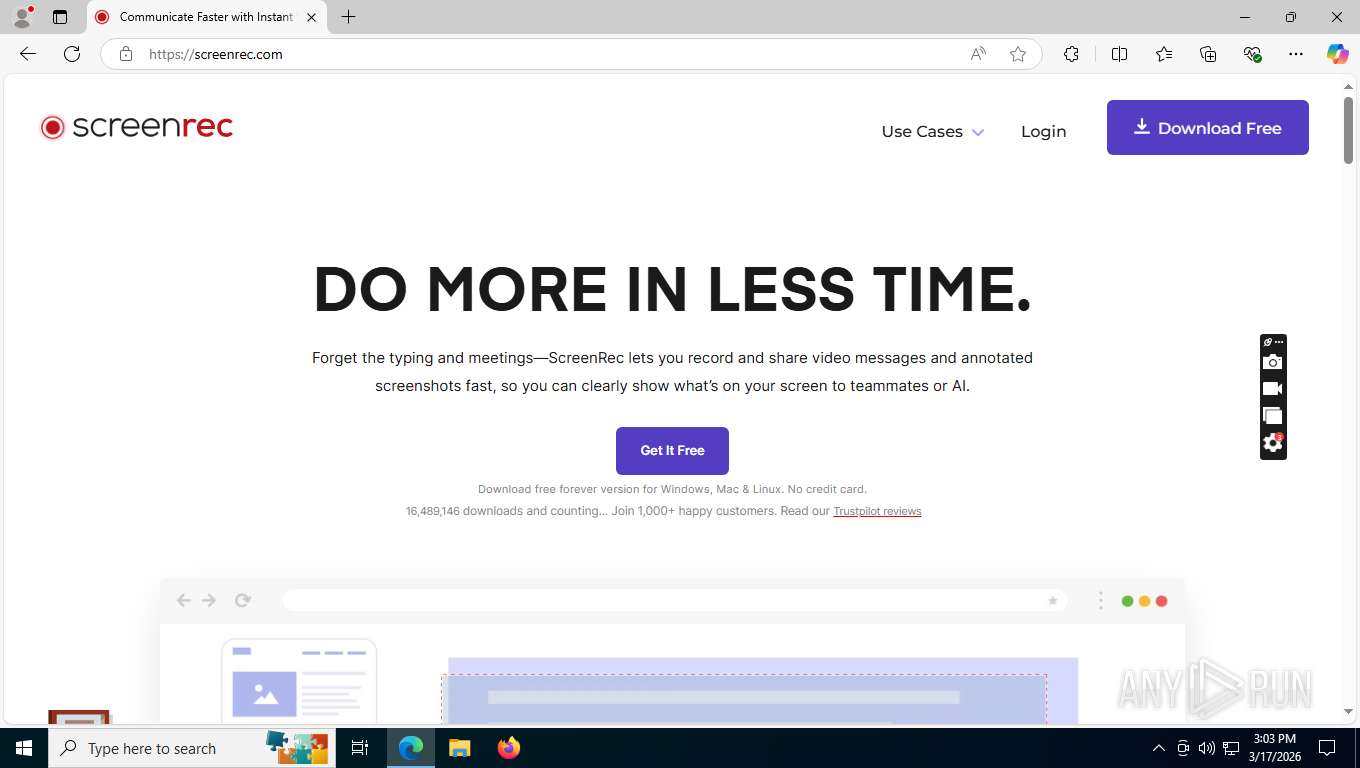This screenshot has height=768, width=1360.
Task: Open File Explorer from the taskbar
Action: 459,748
